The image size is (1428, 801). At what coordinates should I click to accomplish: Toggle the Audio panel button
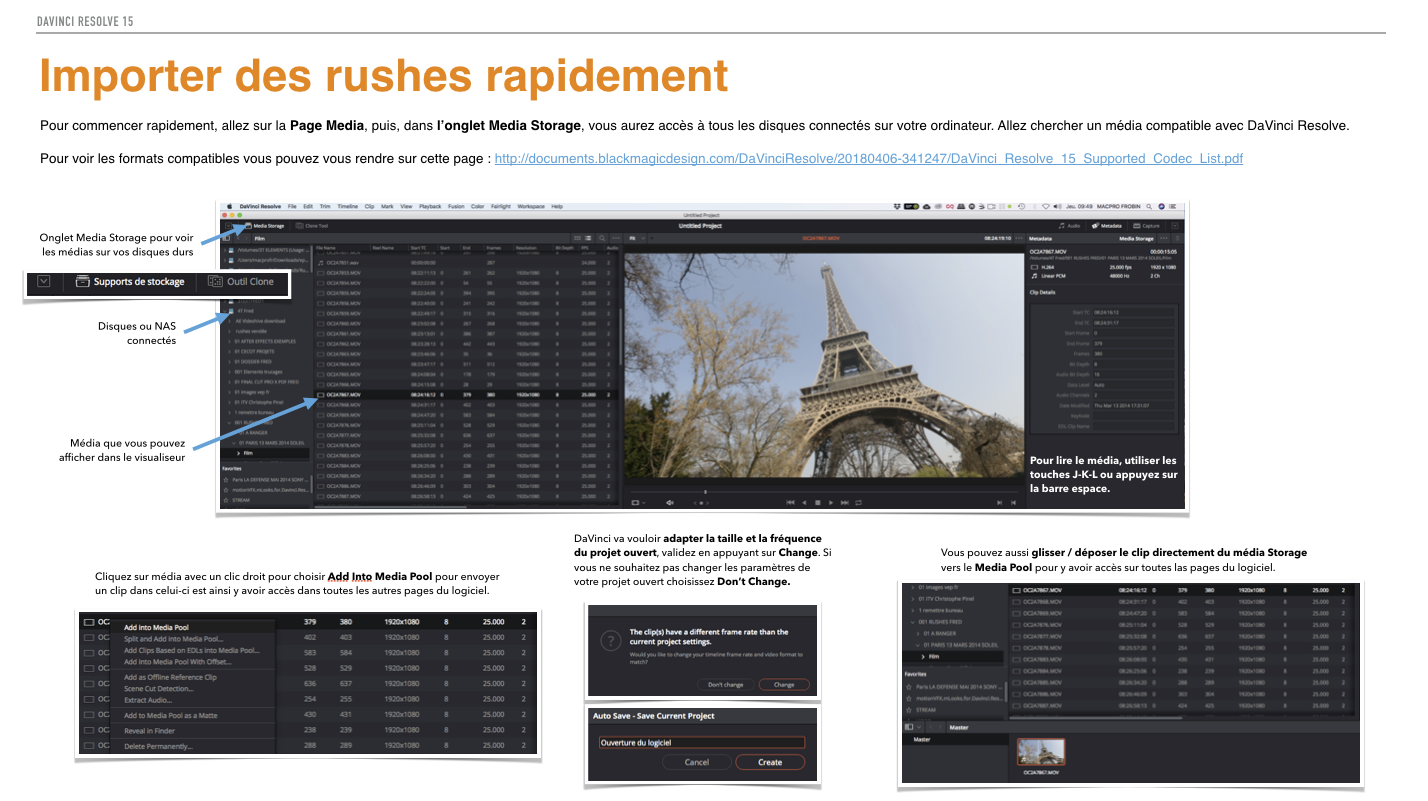(1069, 227)
